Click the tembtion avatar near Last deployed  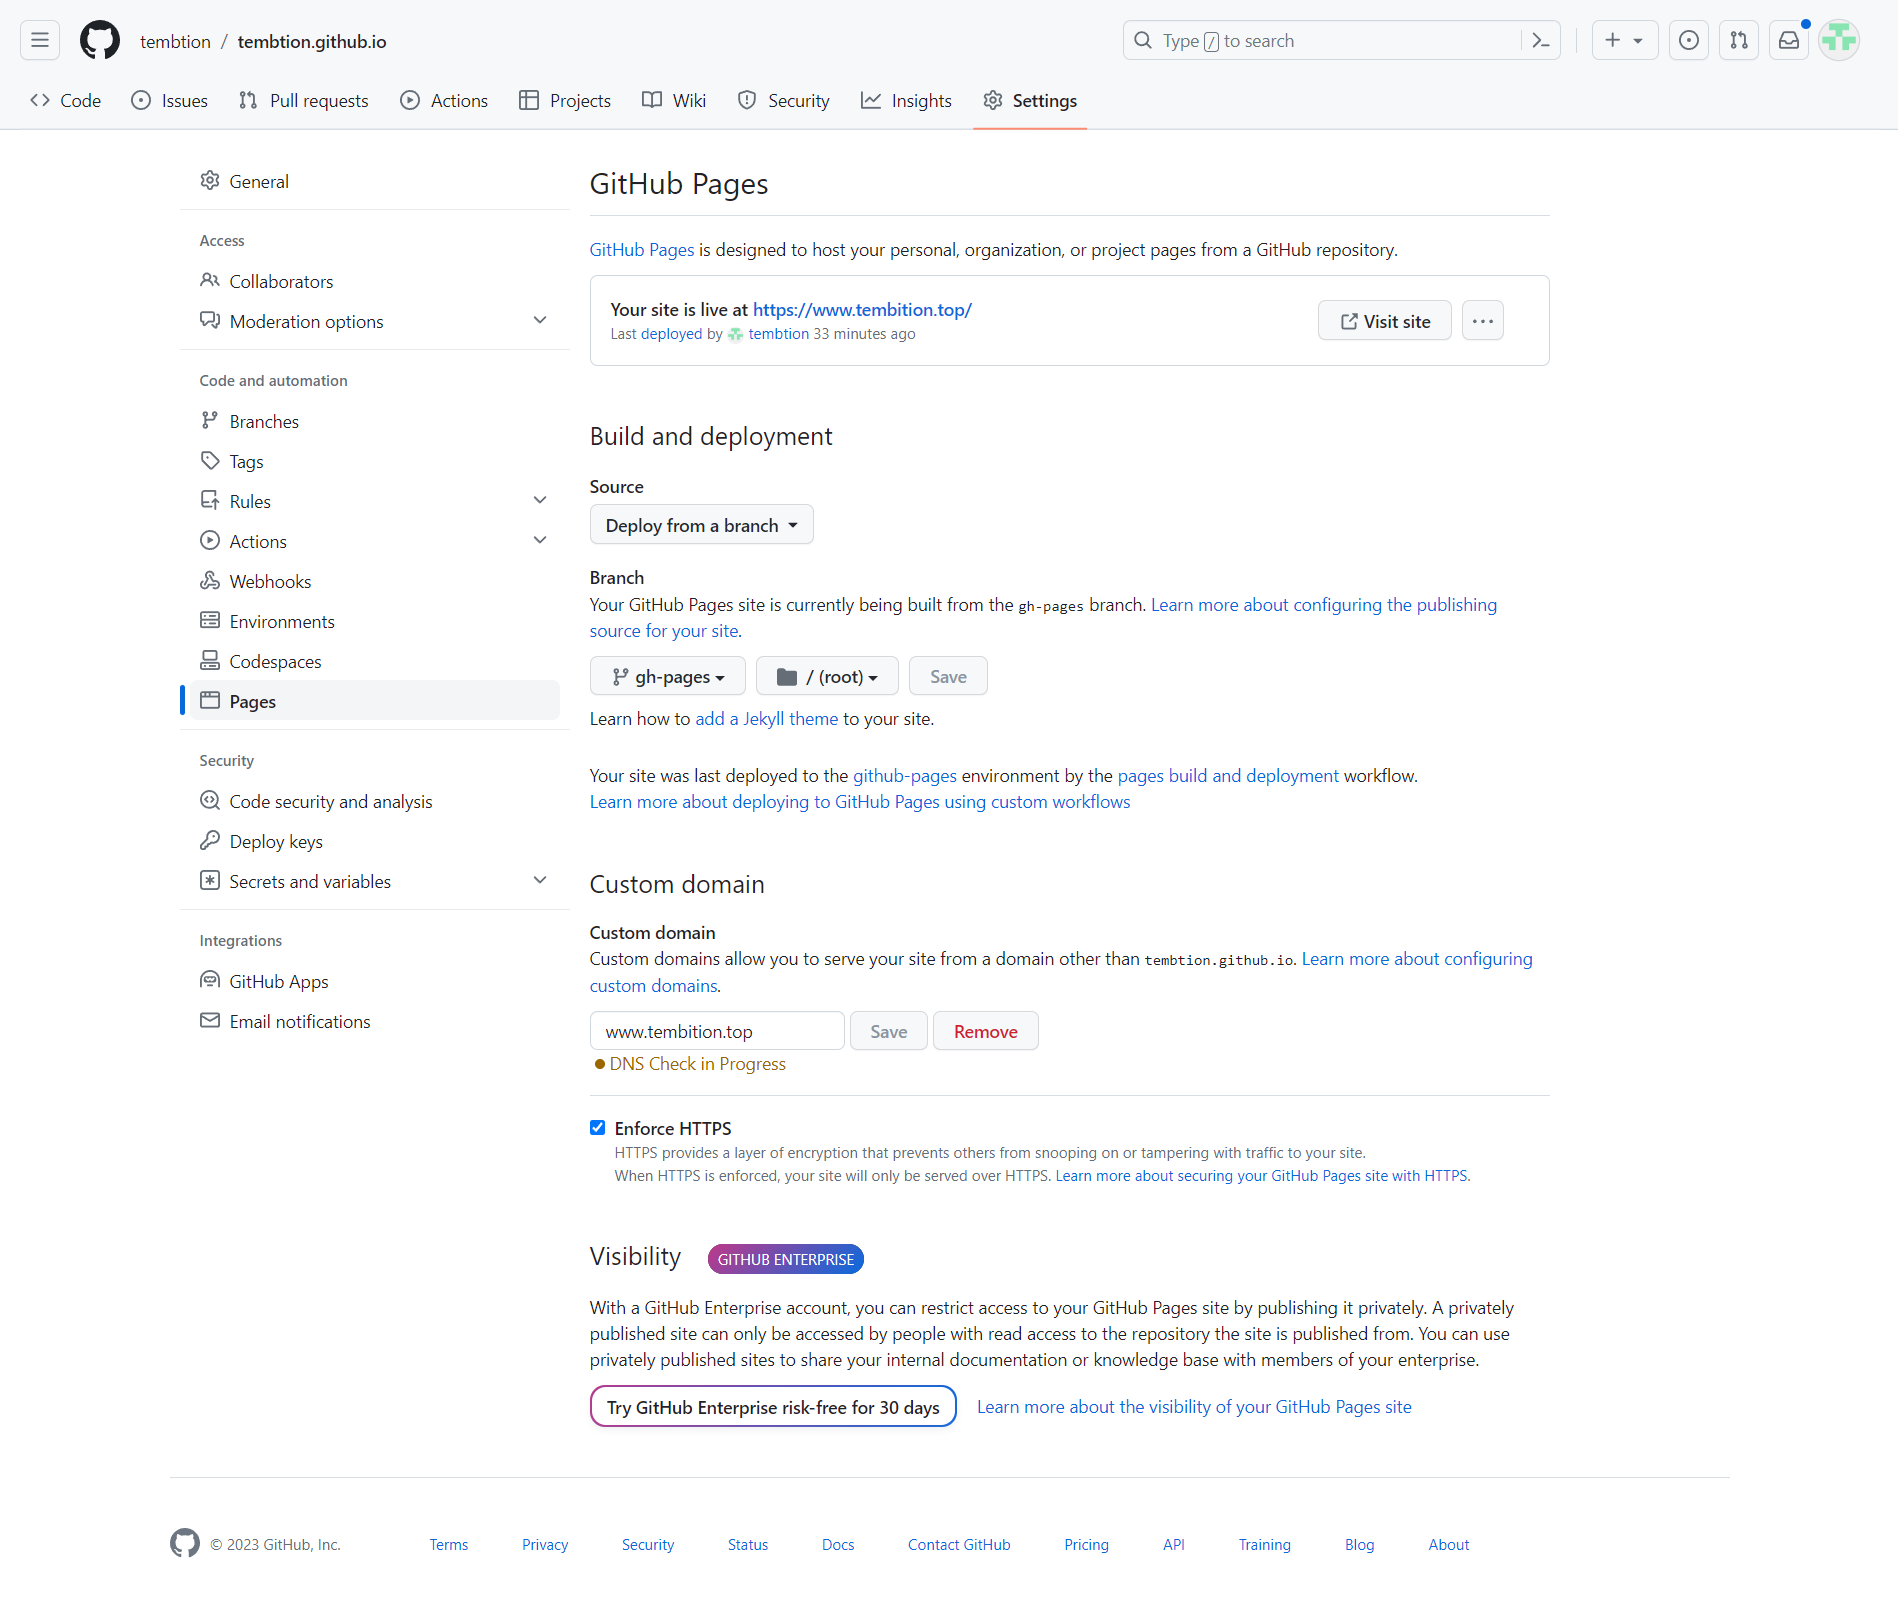pos(736,334)
